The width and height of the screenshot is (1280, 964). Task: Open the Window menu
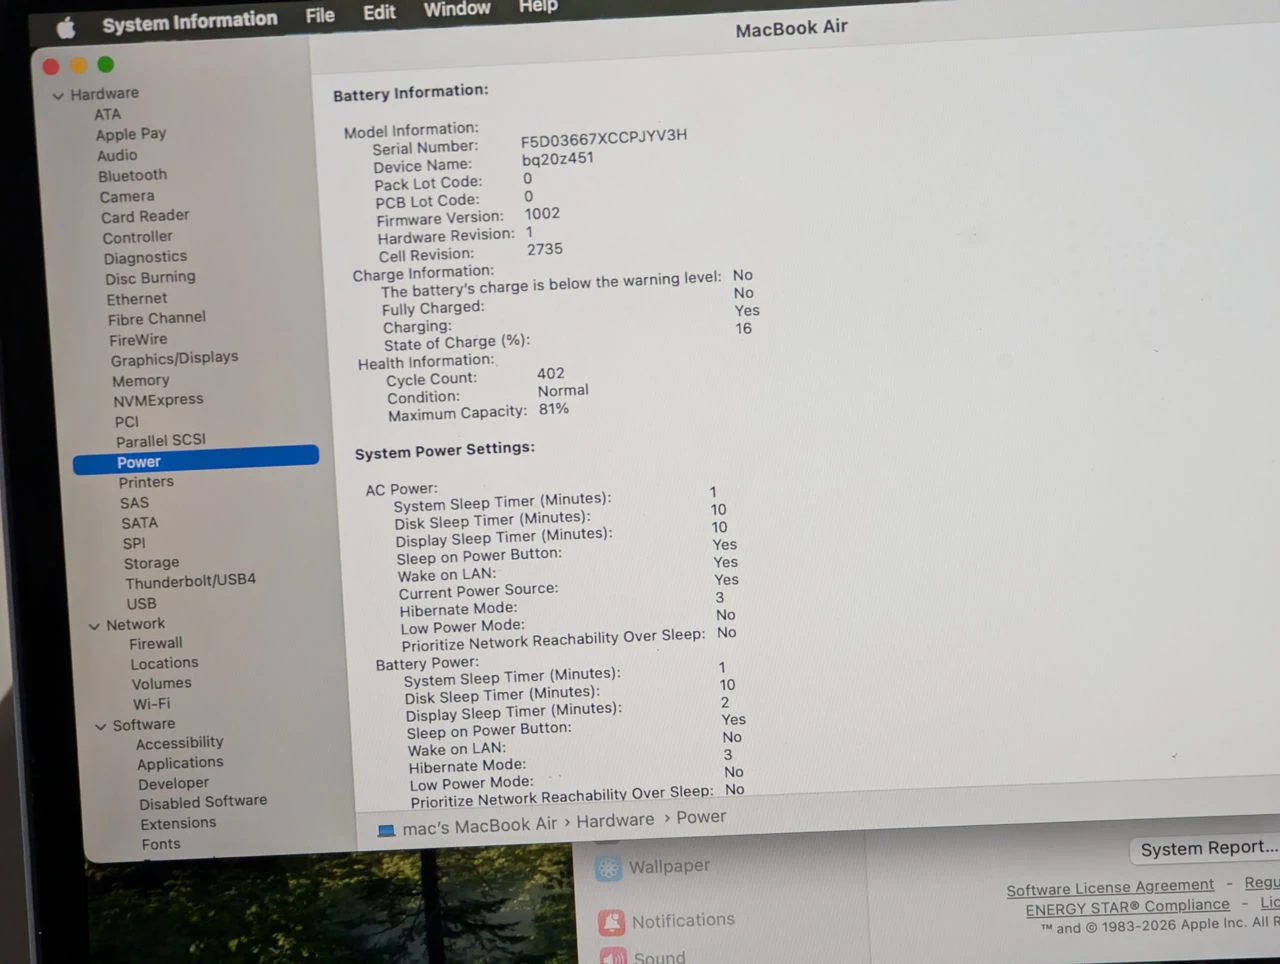[x=457, y=9]
